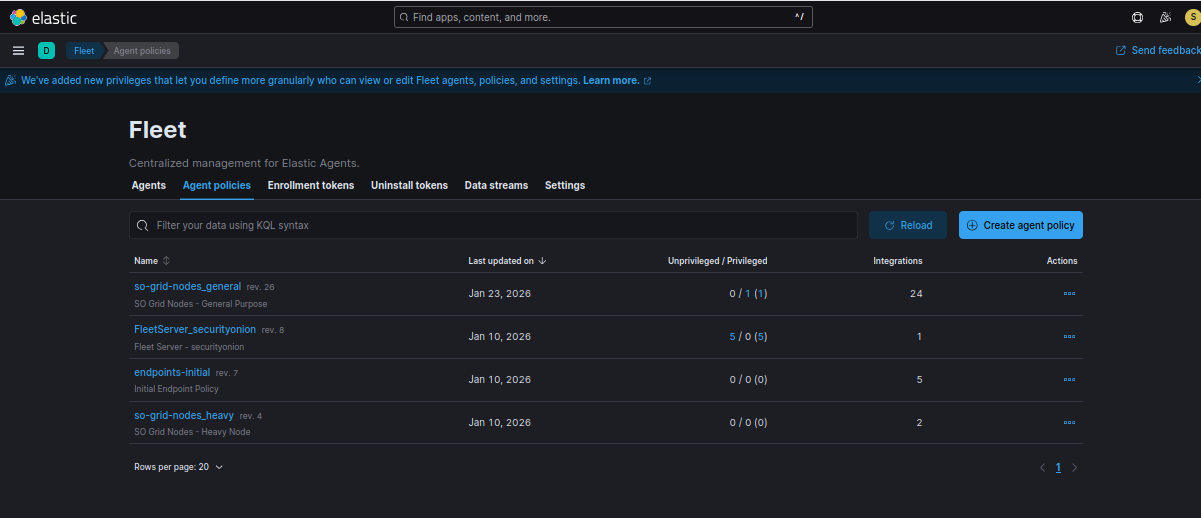Expand the Rows per page dropdown
The height and width of the screenshot is (518, 1201).
click(x=178, y=467)
